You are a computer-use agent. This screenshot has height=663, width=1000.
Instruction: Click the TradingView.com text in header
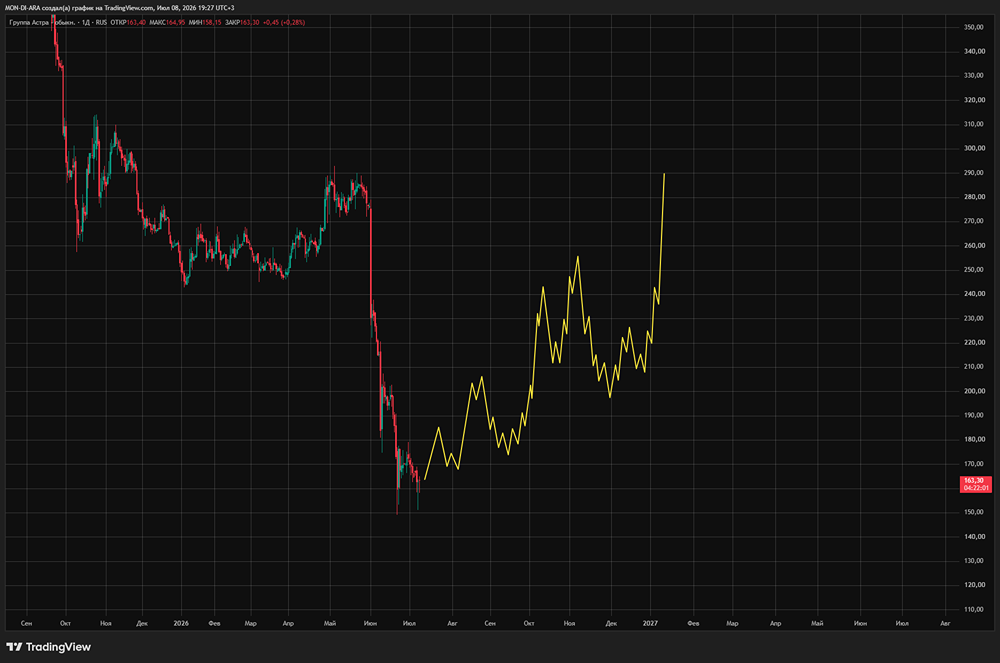(129, 8)
